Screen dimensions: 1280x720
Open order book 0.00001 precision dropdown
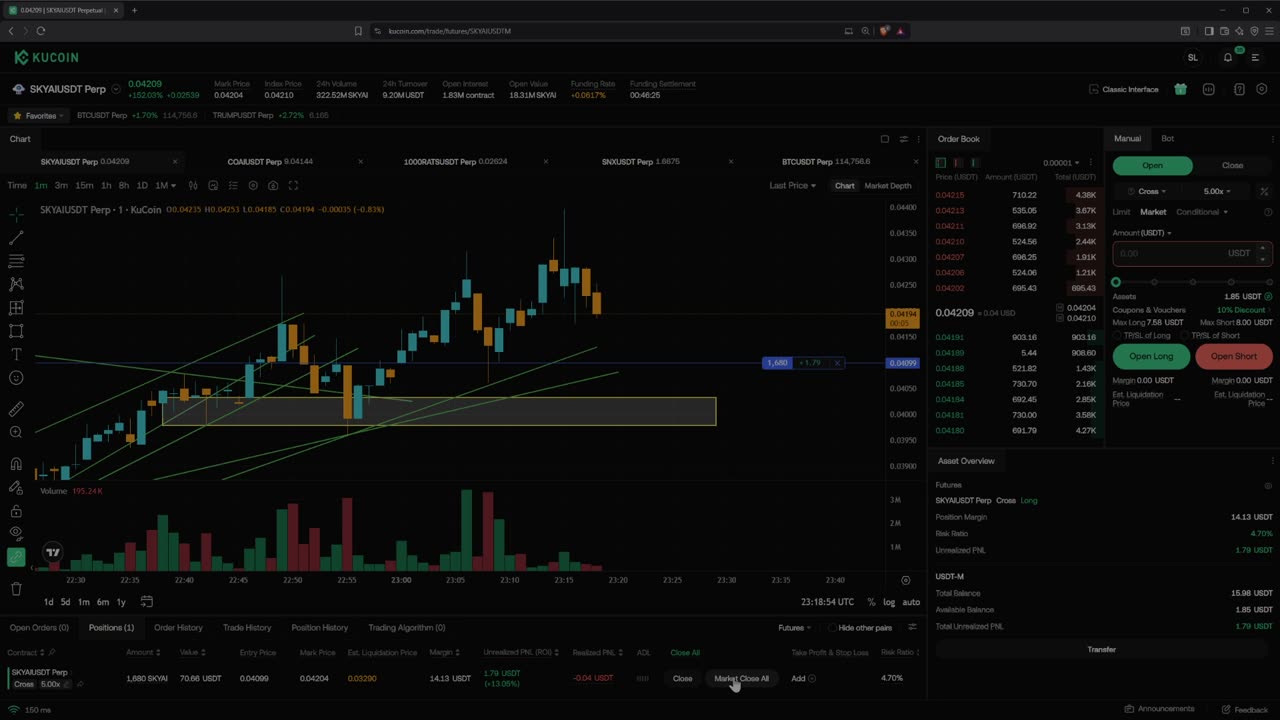click(1061, 162)
